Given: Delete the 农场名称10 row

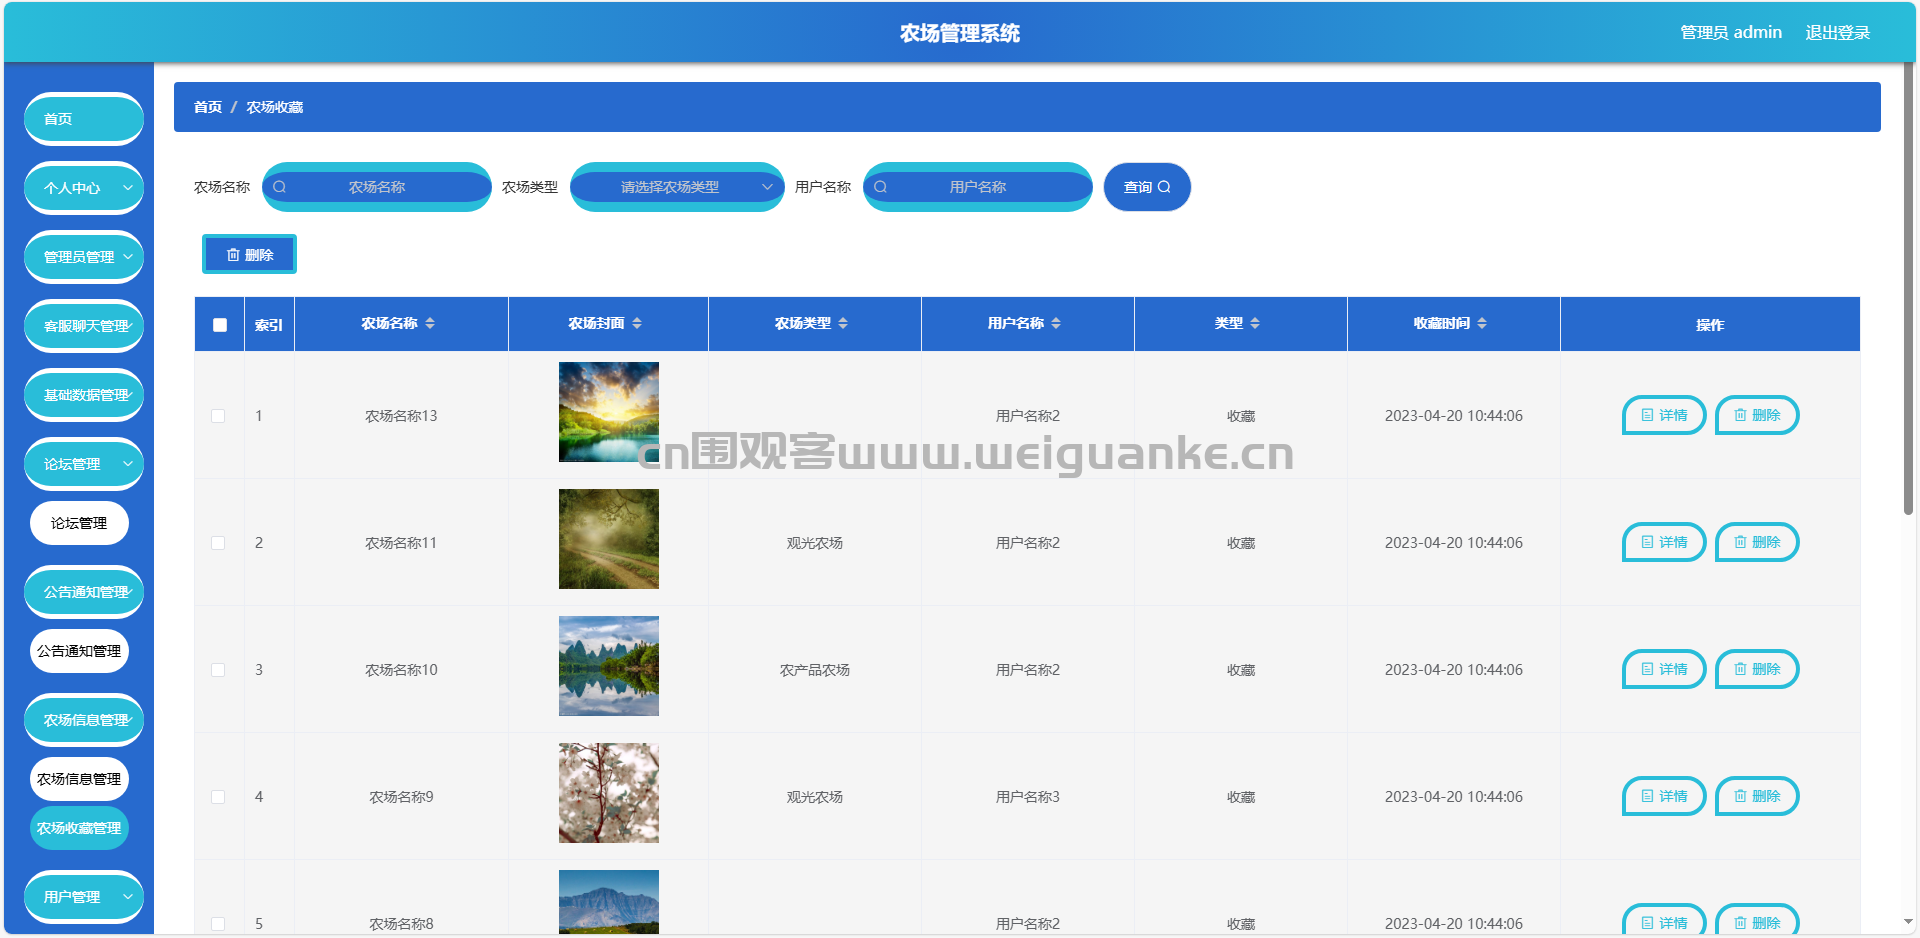Looking at the screenshot, I should coord(1757,669).
